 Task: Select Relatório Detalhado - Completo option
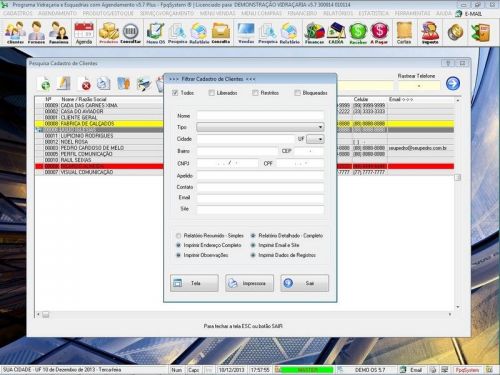click(253, 236)
